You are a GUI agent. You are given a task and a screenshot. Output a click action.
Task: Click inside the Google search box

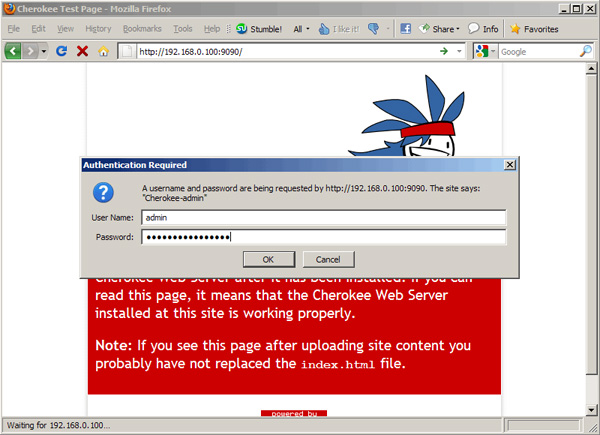pyautogui.click(x=539, y=52)
